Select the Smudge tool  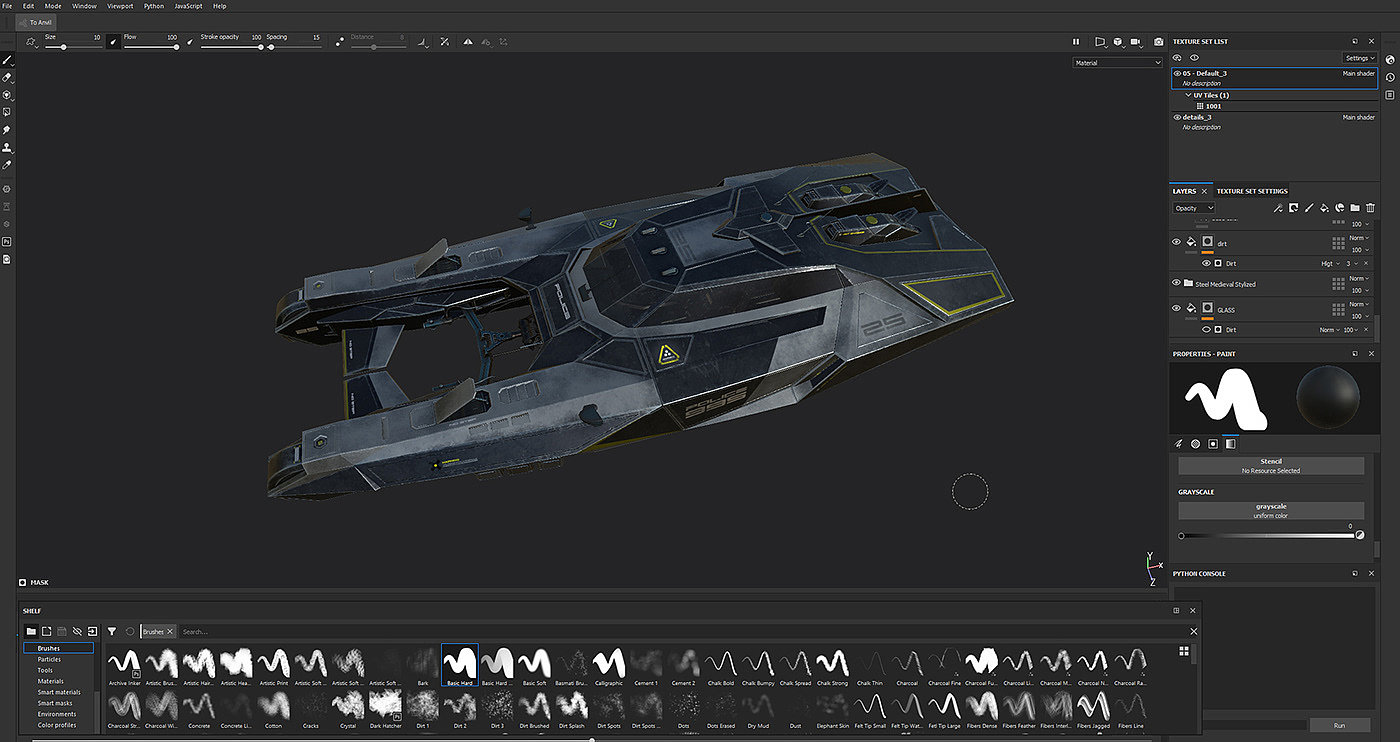point(7,130)
